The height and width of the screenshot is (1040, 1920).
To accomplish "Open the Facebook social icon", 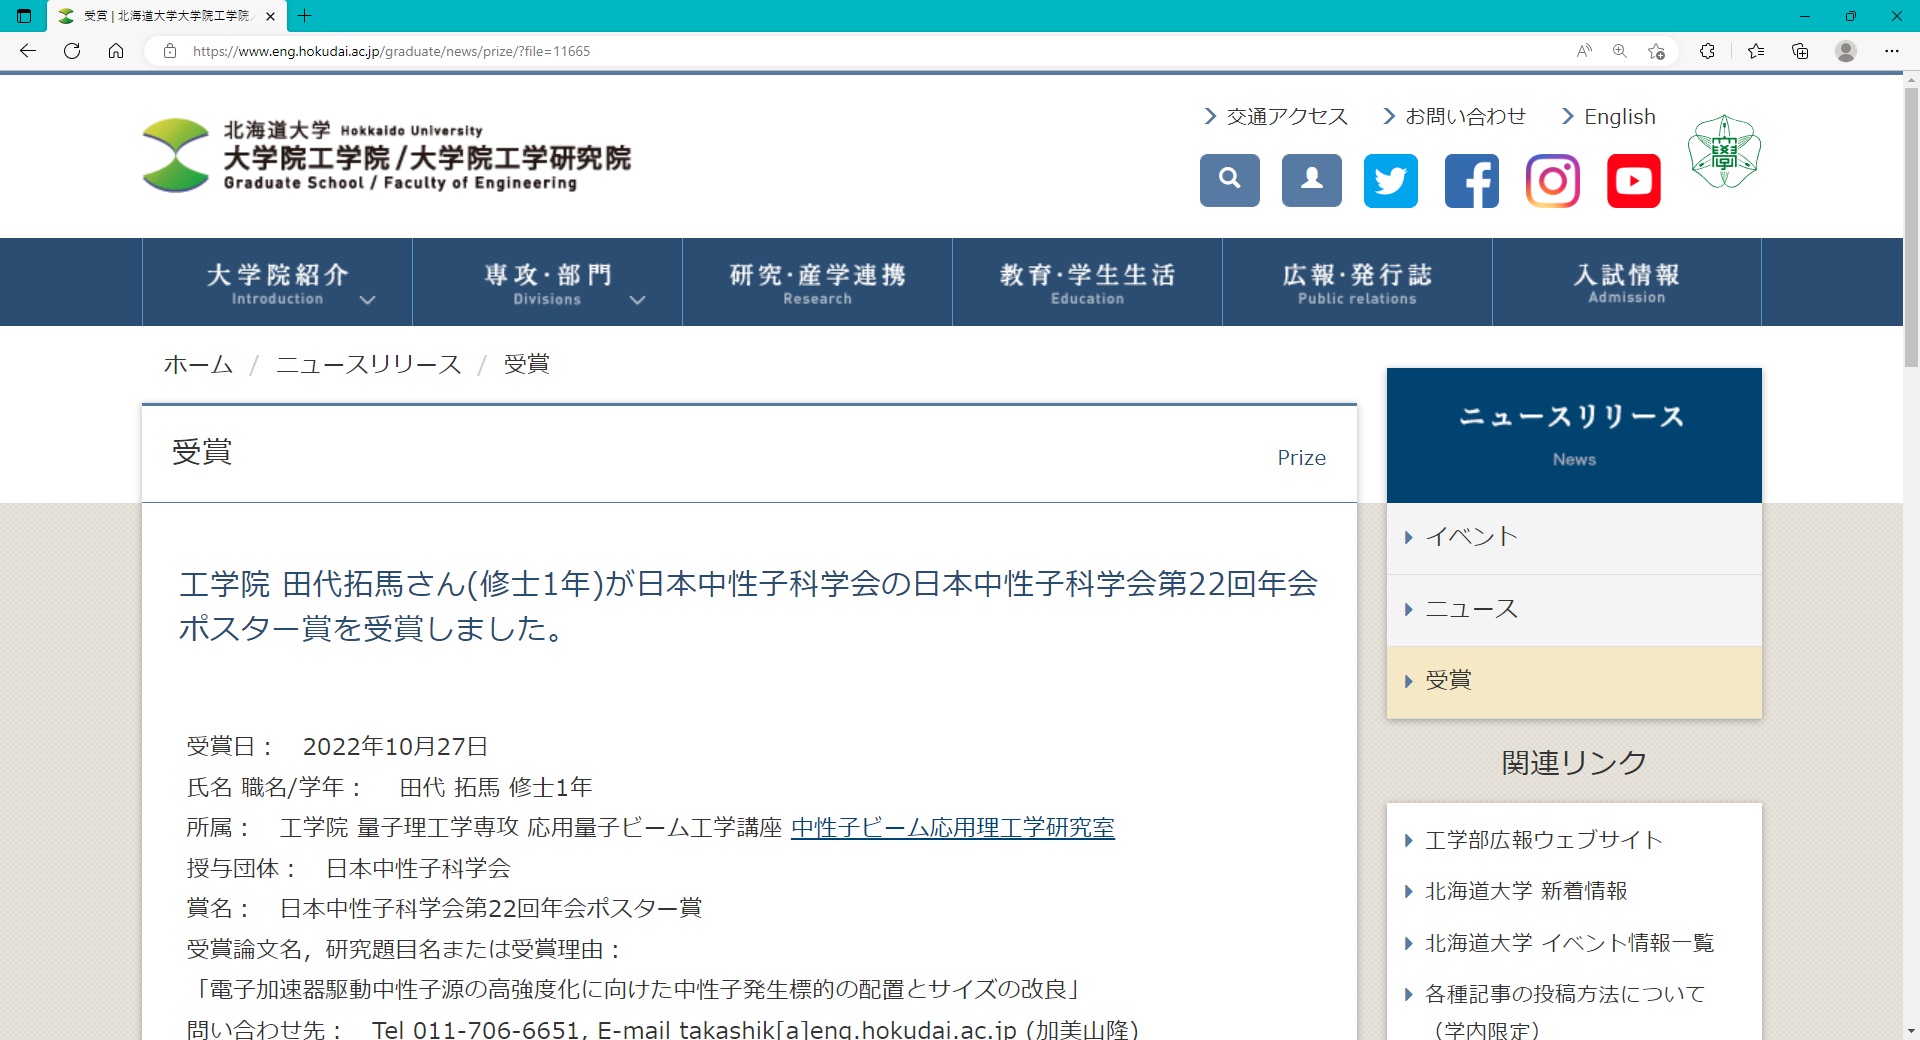I will pos(1472,180).
